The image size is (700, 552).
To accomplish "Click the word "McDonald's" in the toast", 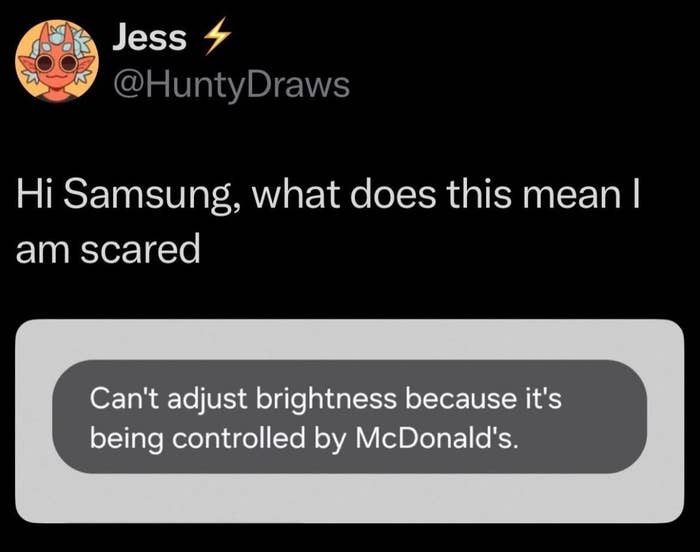I will 438,438.
